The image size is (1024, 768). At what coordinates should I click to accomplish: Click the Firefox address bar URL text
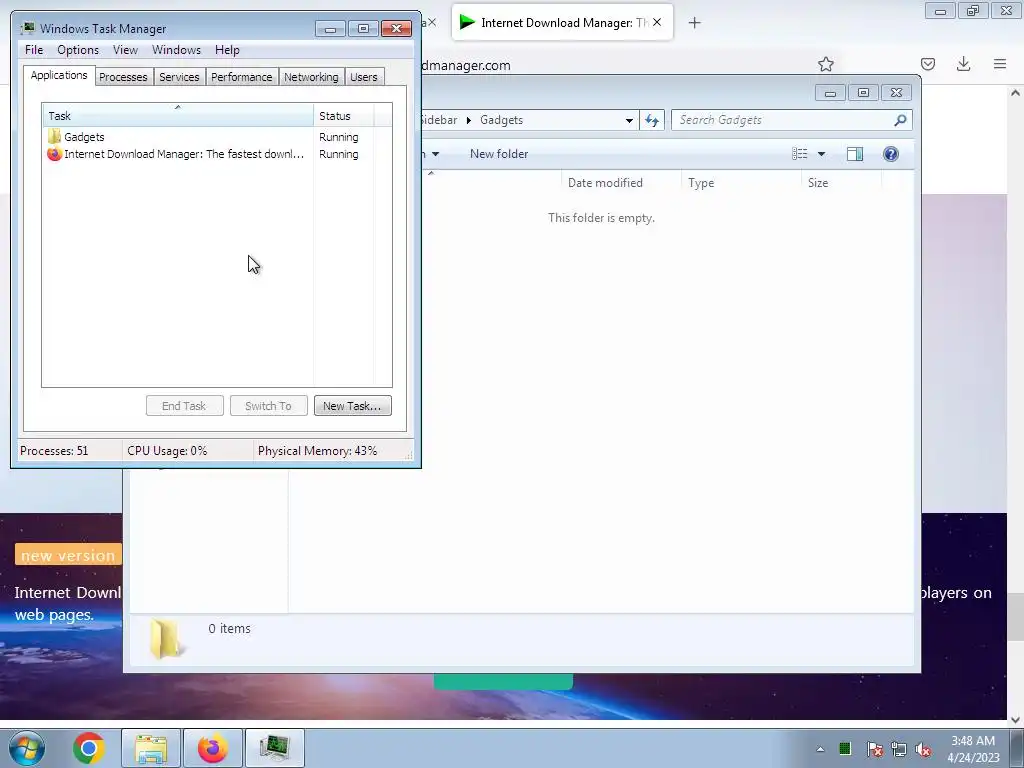pos(466,65)
